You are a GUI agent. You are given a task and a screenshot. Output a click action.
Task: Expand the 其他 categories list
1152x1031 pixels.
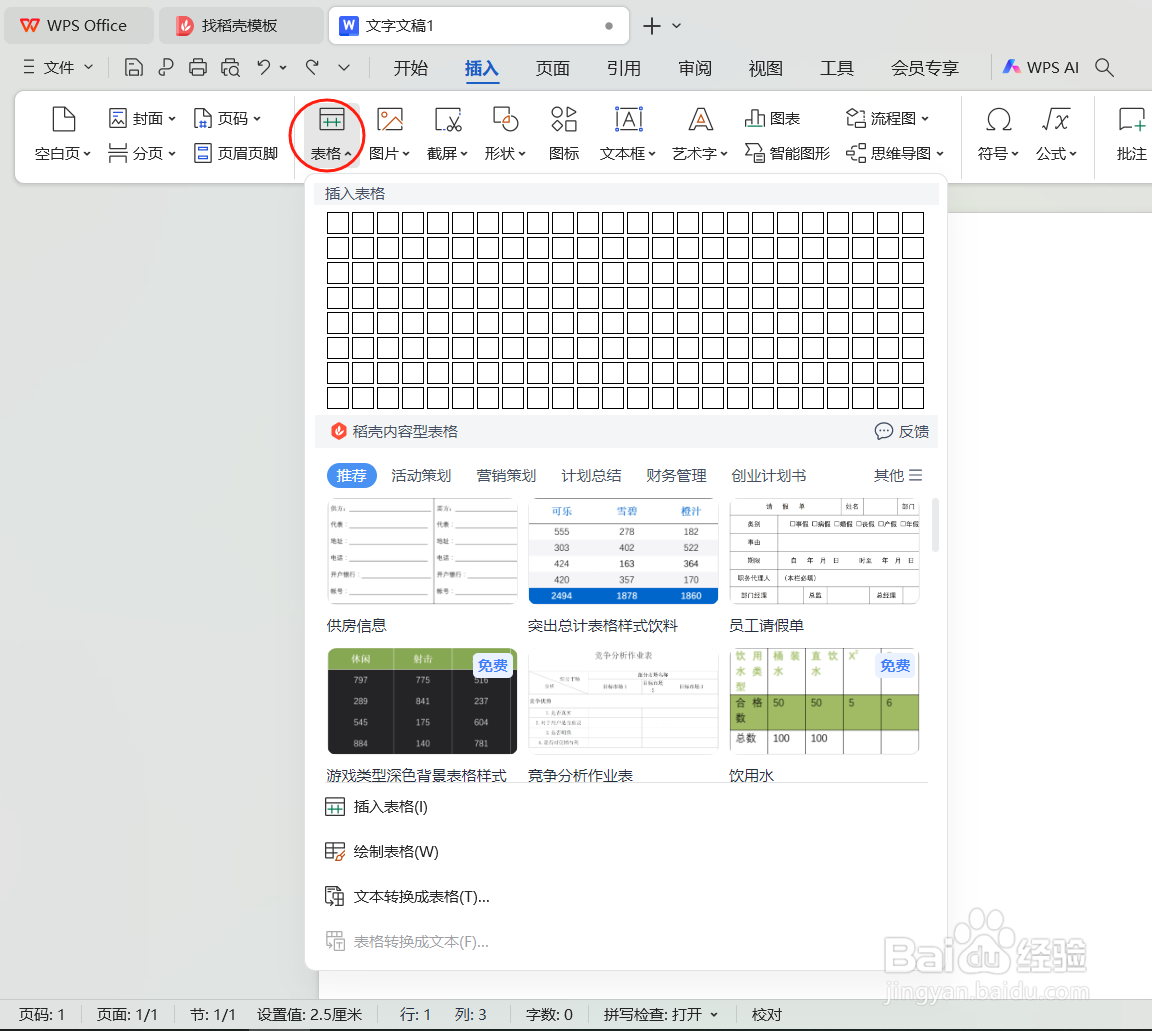(898, 475)
